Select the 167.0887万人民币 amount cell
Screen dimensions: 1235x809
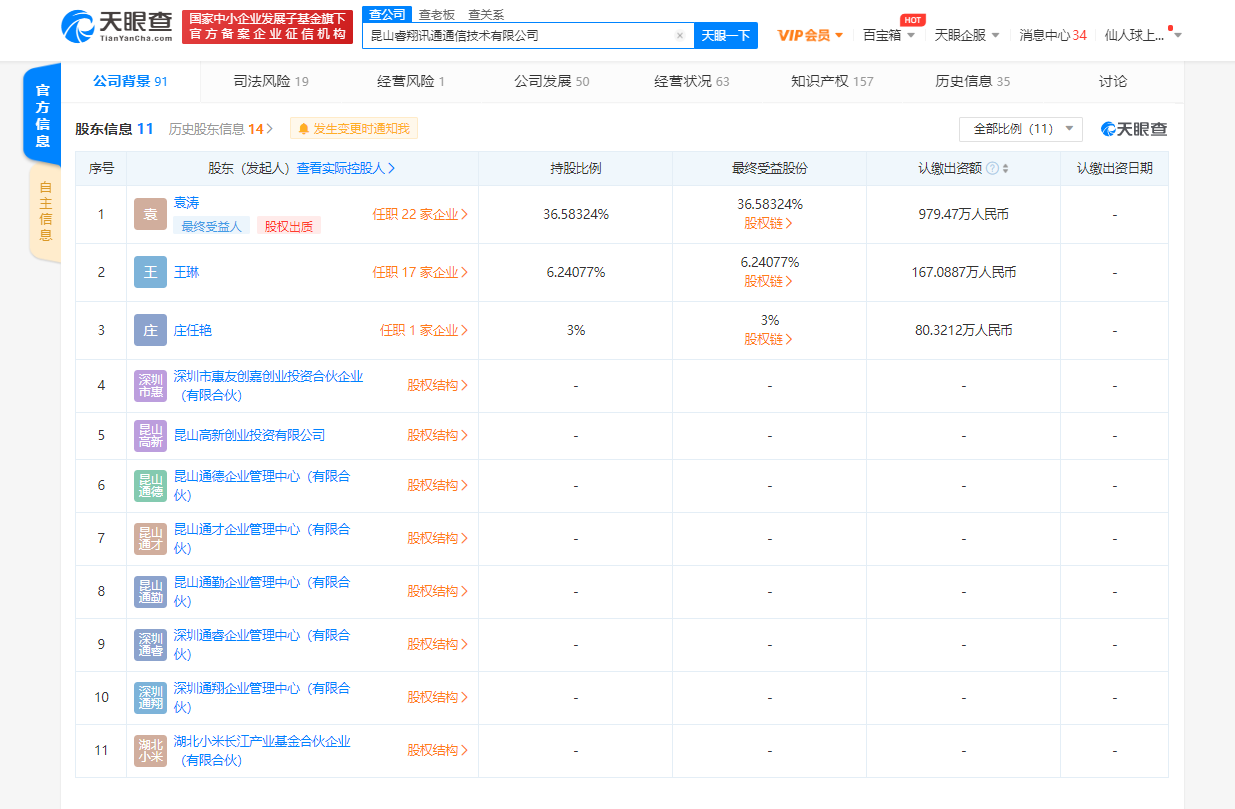[964, 272]
